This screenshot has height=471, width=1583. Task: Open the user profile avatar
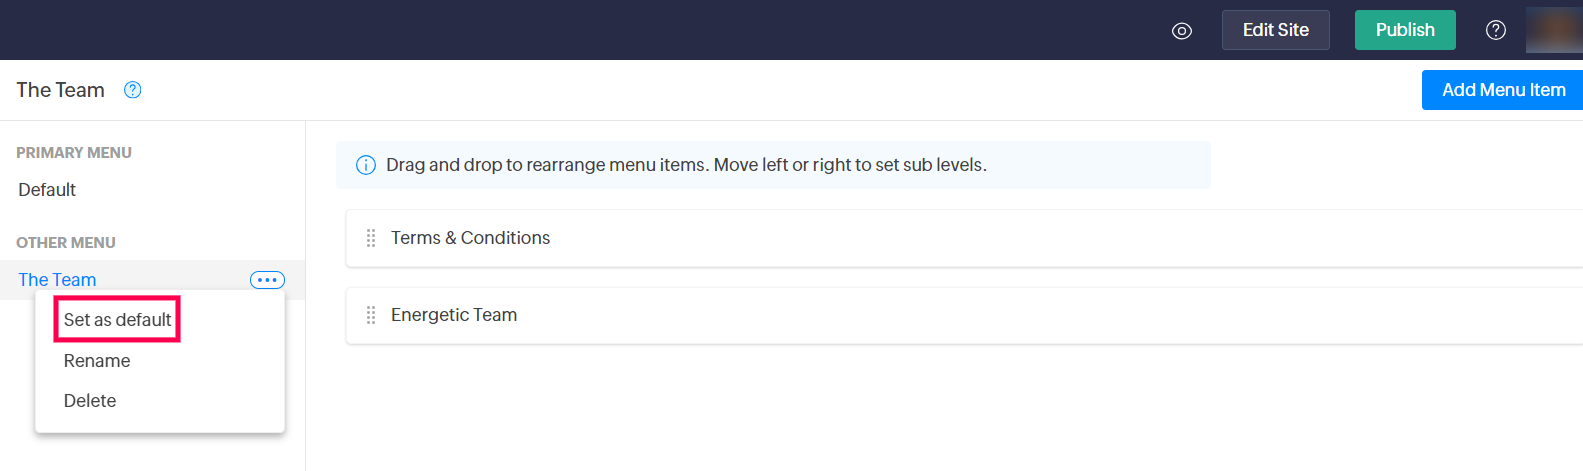pos(1553,30)
